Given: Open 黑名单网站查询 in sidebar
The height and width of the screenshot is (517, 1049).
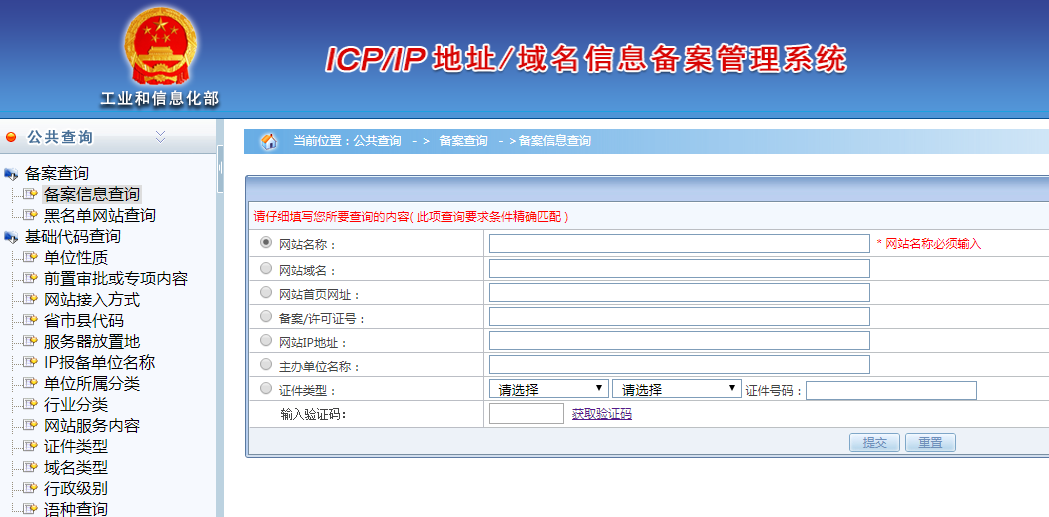Looking at the screenshot, I should 100,215.
